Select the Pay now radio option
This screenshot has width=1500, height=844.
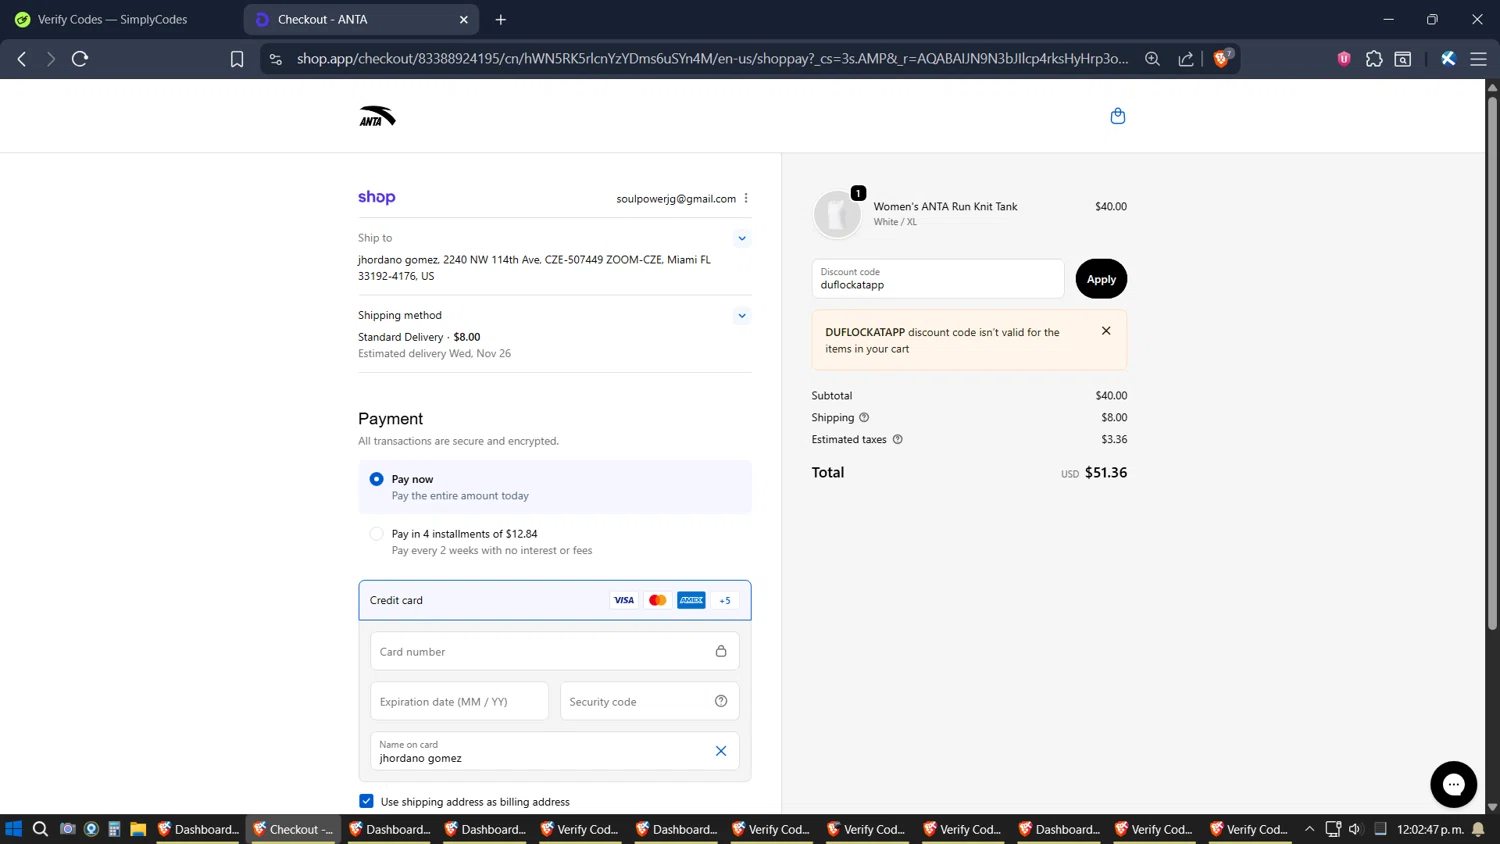point(376,479)
